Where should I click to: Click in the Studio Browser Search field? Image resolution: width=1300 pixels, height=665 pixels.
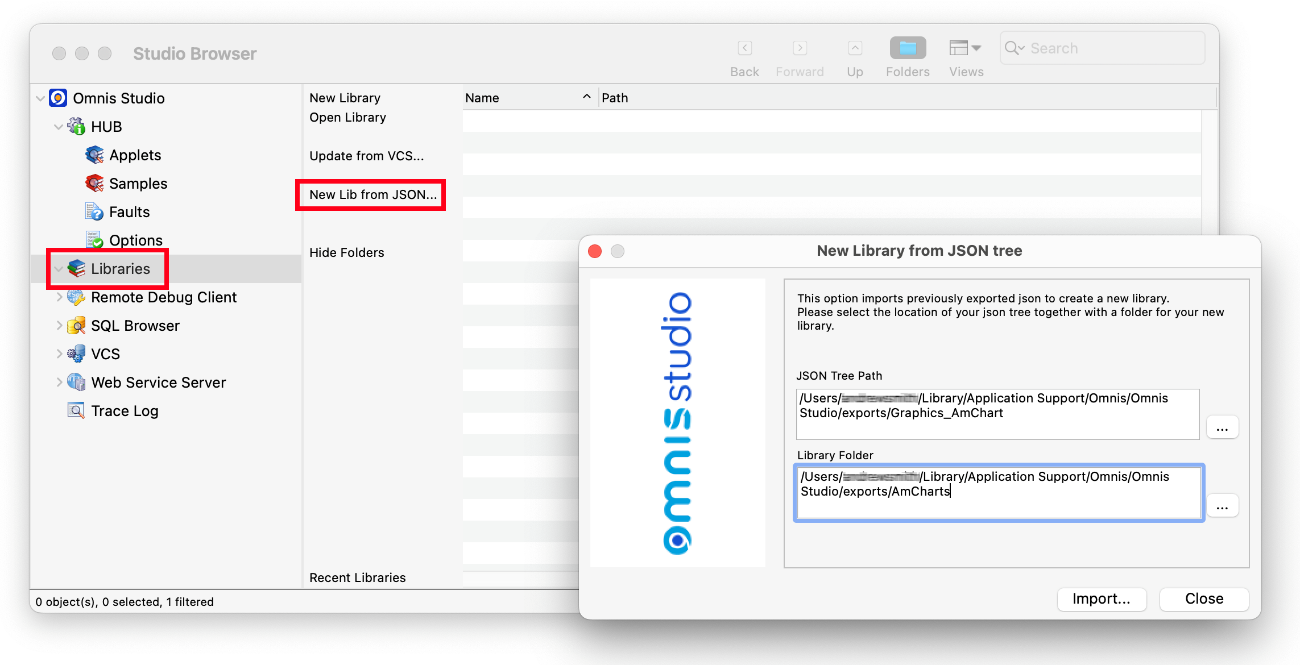click(x=1102, y=48)
